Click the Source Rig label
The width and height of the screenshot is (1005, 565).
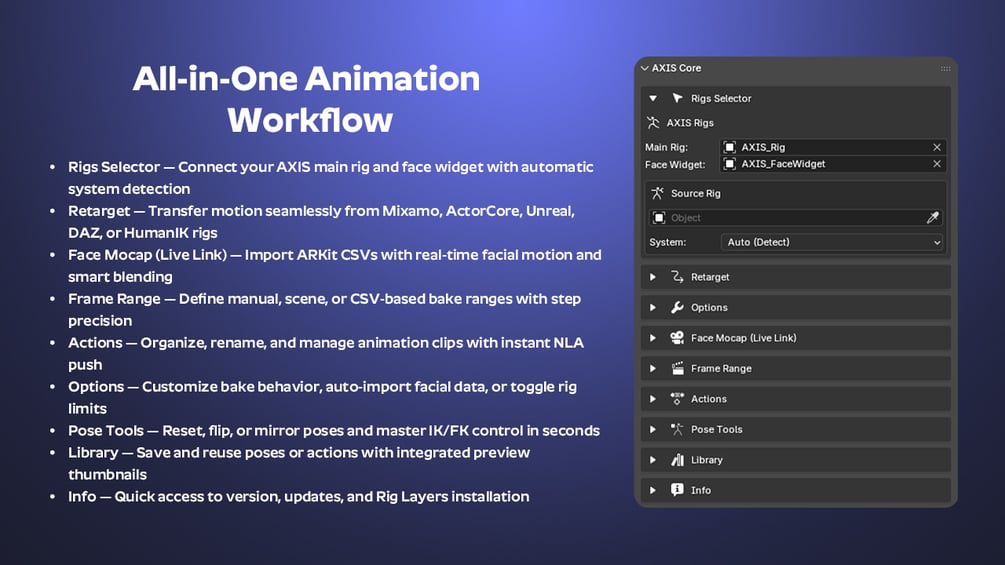click(x=695, y=193)
